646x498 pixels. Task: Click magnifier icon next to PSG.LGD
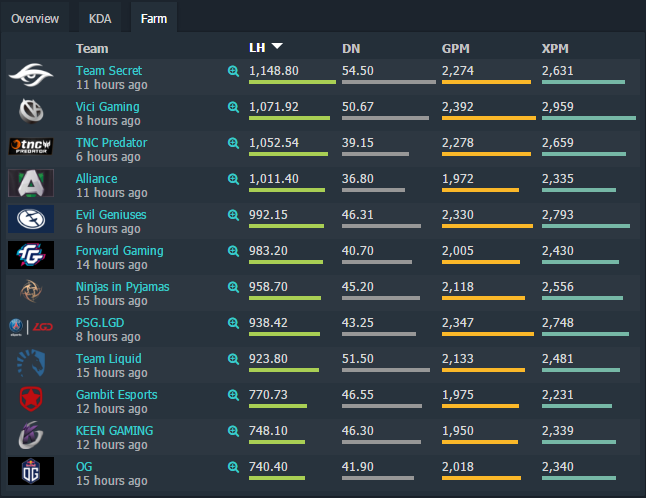[x=233, y=323]
